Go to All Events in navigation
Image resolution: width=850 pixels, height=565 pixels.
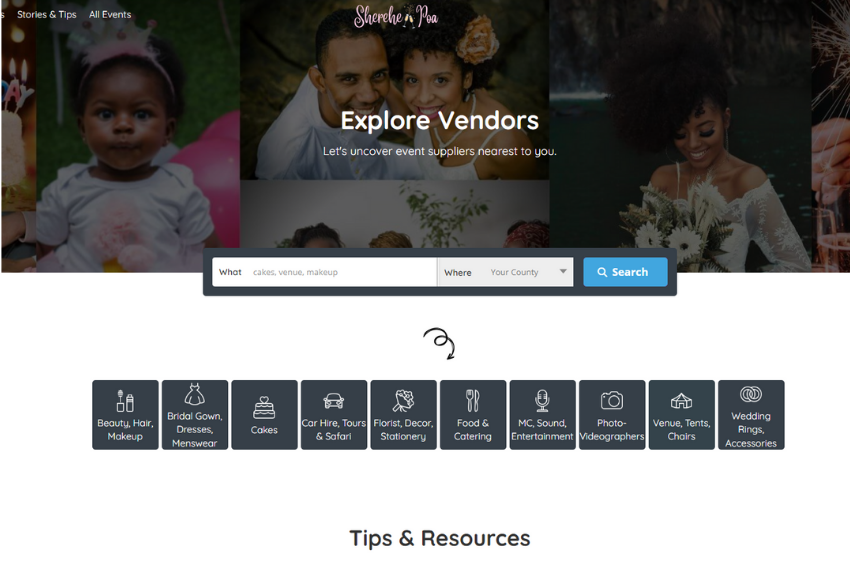[110, 15]
